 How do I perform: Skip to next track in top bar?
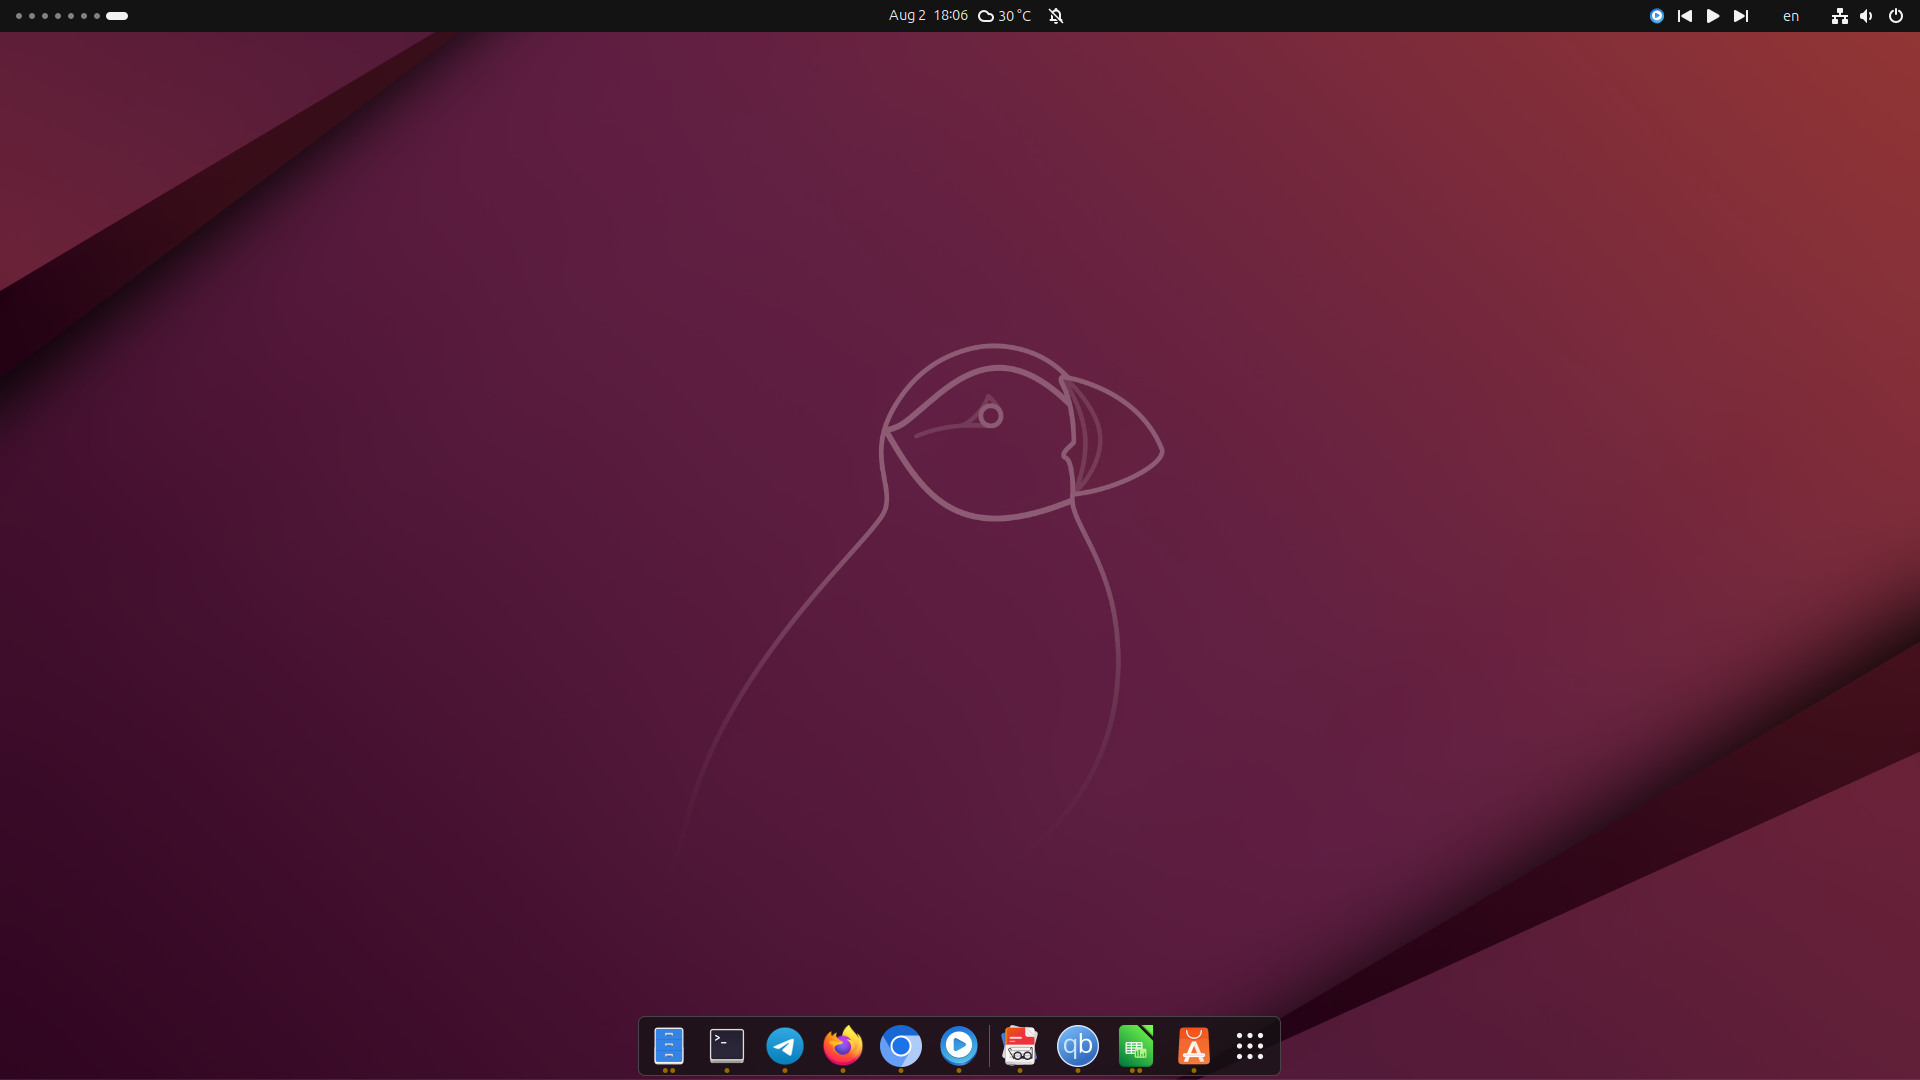click(1741, 16)
